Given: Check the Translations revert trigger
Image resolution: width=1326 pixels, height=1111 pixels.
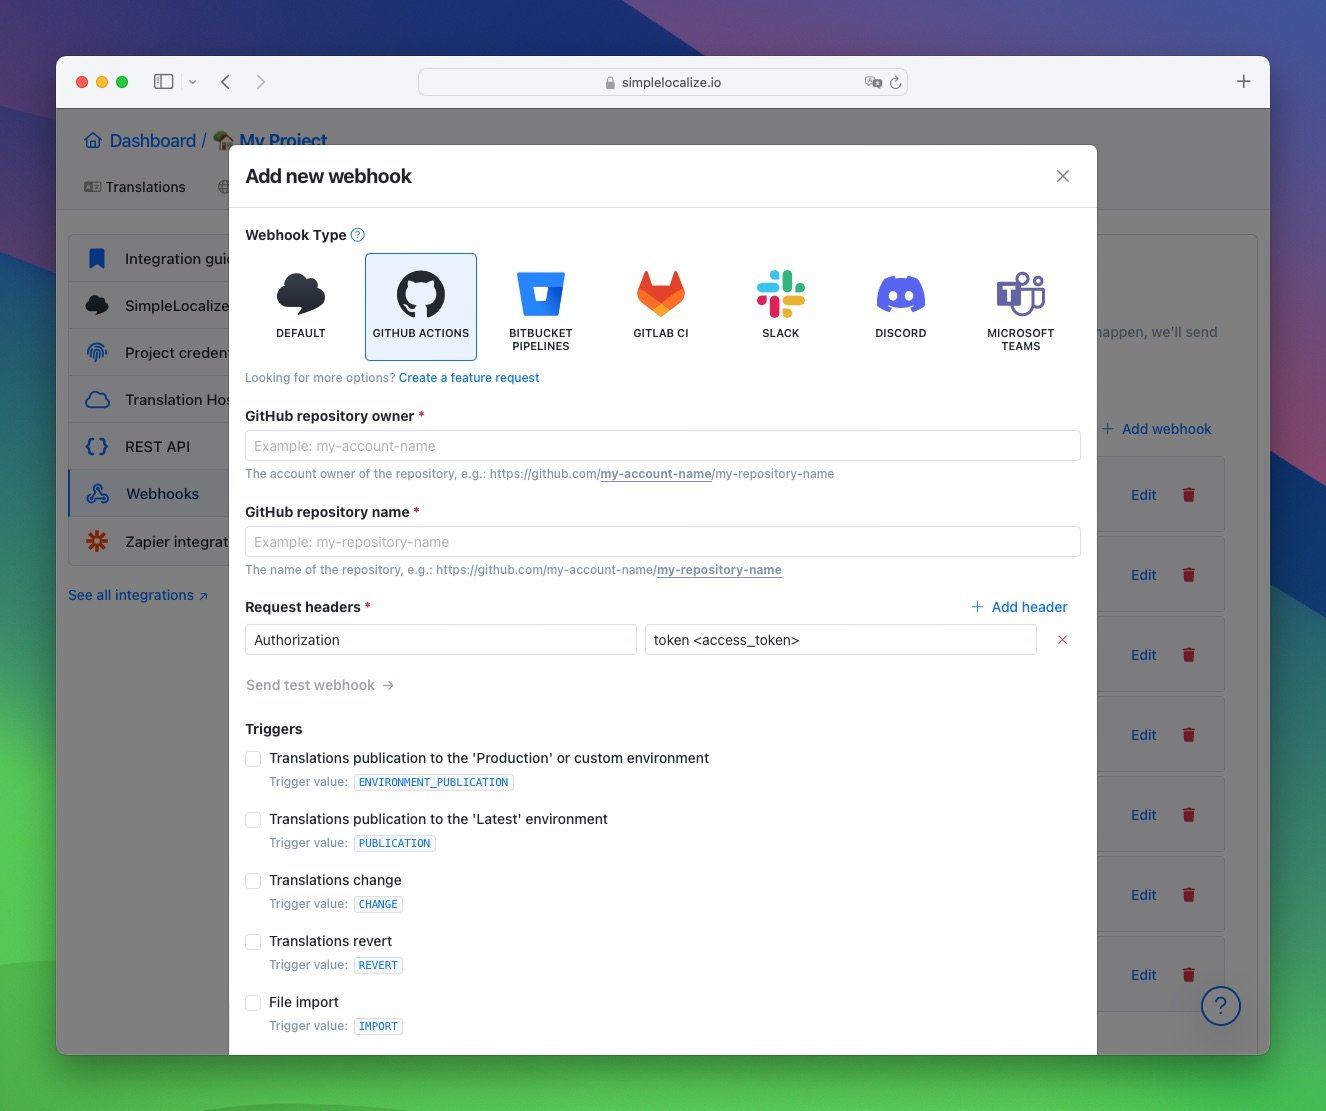Looking at the screenshot, I should [253, 942].
